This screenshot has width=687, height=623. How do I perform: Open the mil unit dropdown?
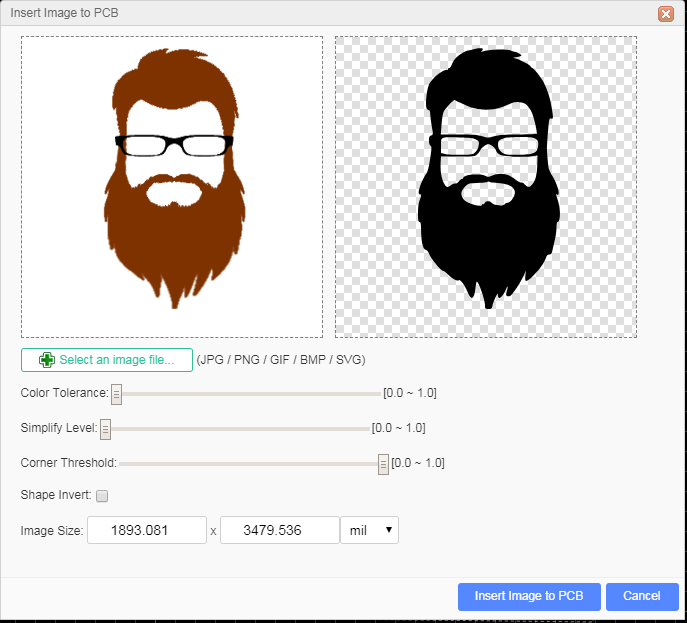point(369,530)
